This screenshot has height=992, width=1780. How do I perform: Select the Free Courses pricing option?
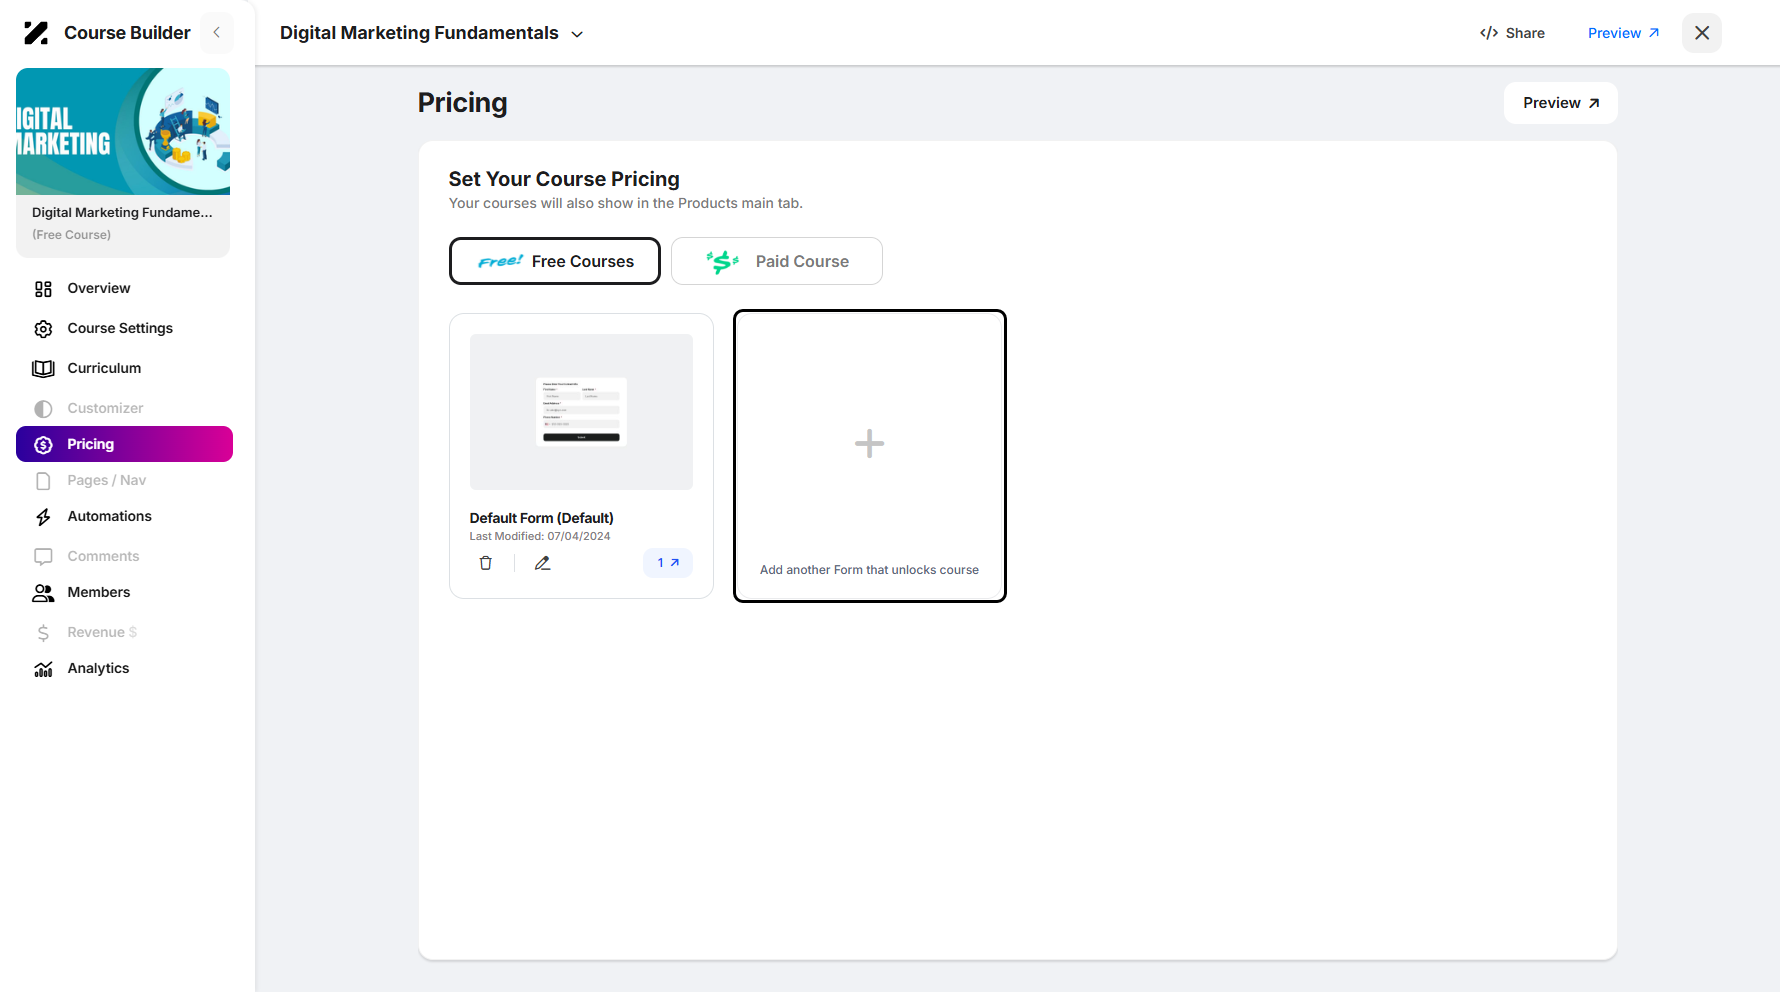[x=555, y=261]
